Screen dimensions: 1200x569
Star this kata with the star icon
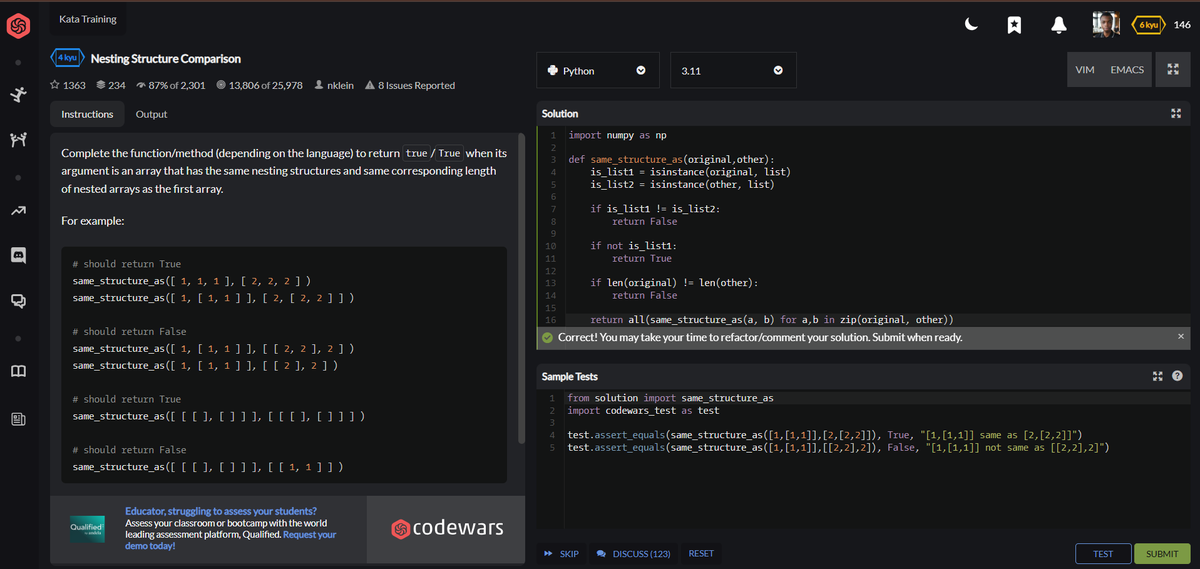click(55, 85)
